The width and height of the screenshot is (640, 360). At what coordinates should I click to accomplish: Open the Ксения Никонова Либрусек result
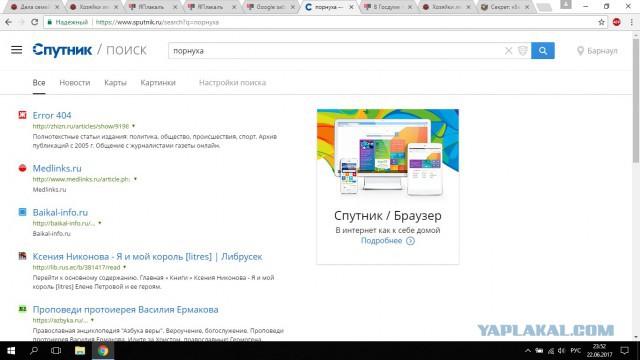pos(147,257)
